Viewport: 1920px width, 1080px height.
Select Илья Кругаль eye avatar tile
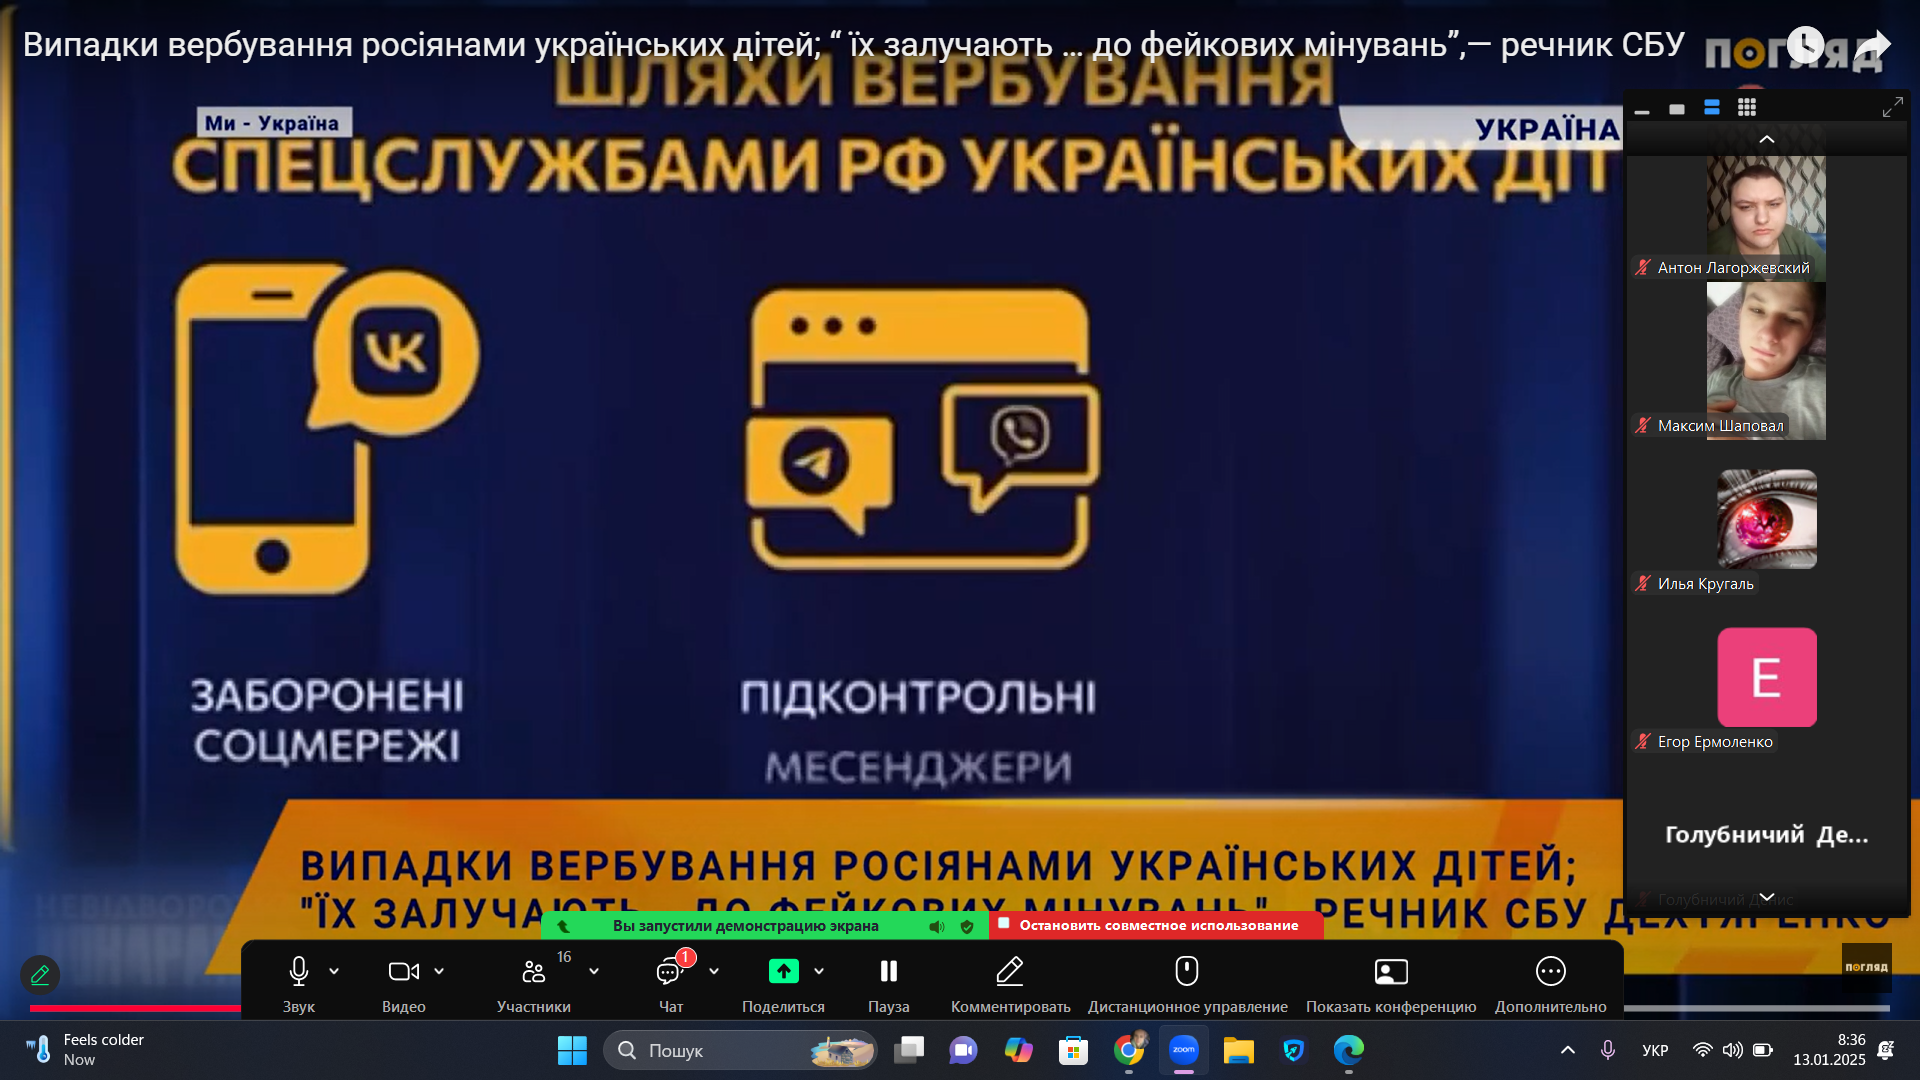[x=1767, y=519]
